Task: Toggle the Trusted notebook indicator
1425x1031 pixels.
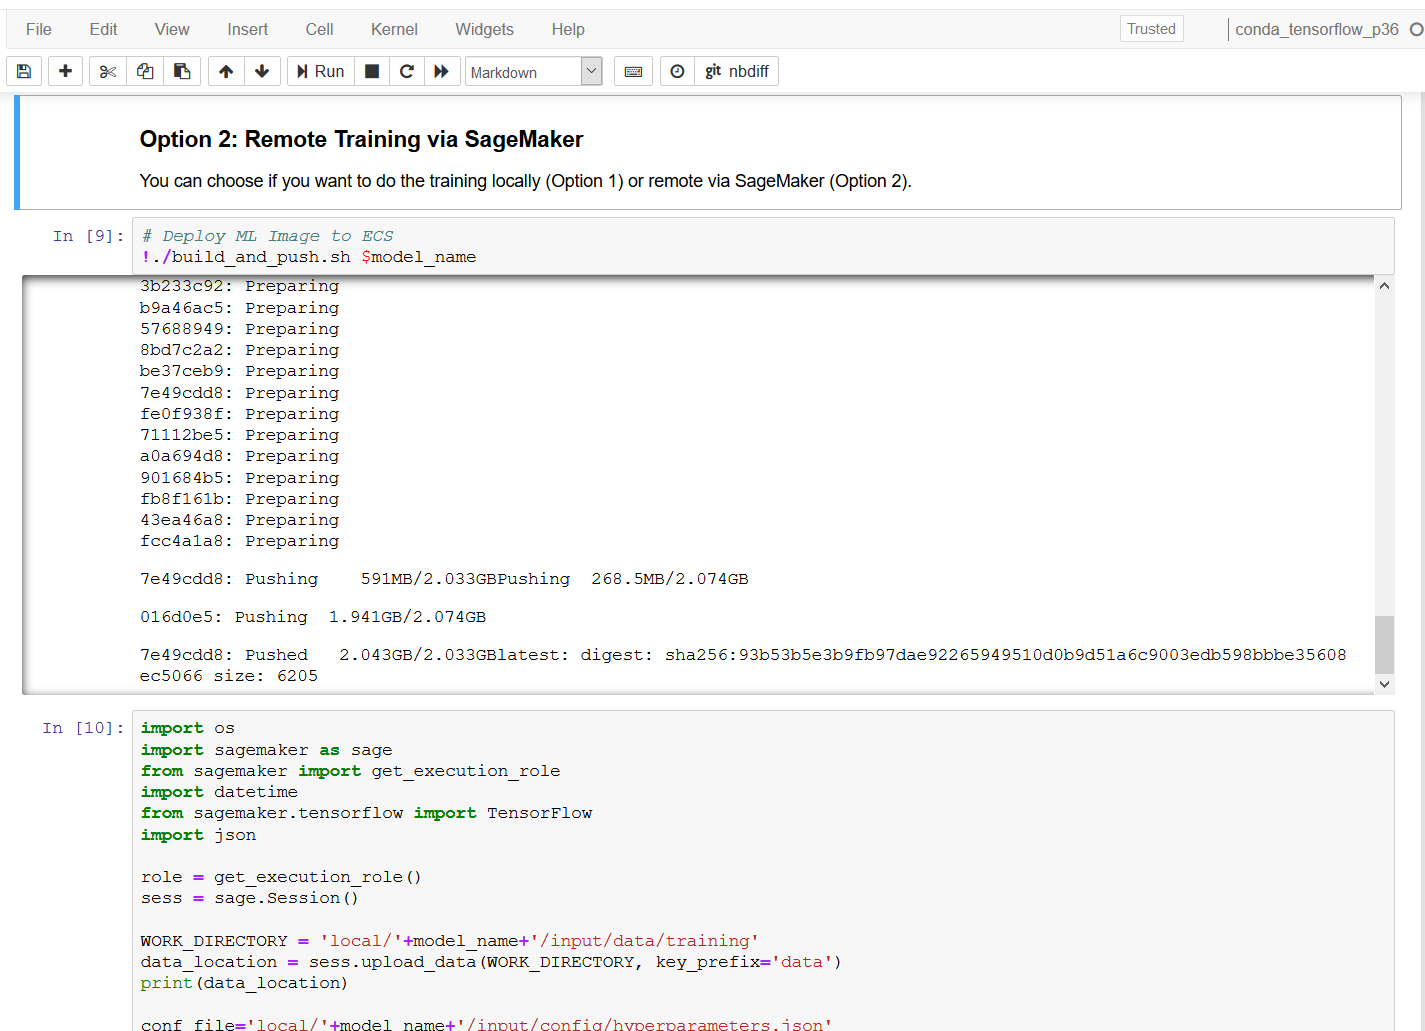Action: [1151, 29]
